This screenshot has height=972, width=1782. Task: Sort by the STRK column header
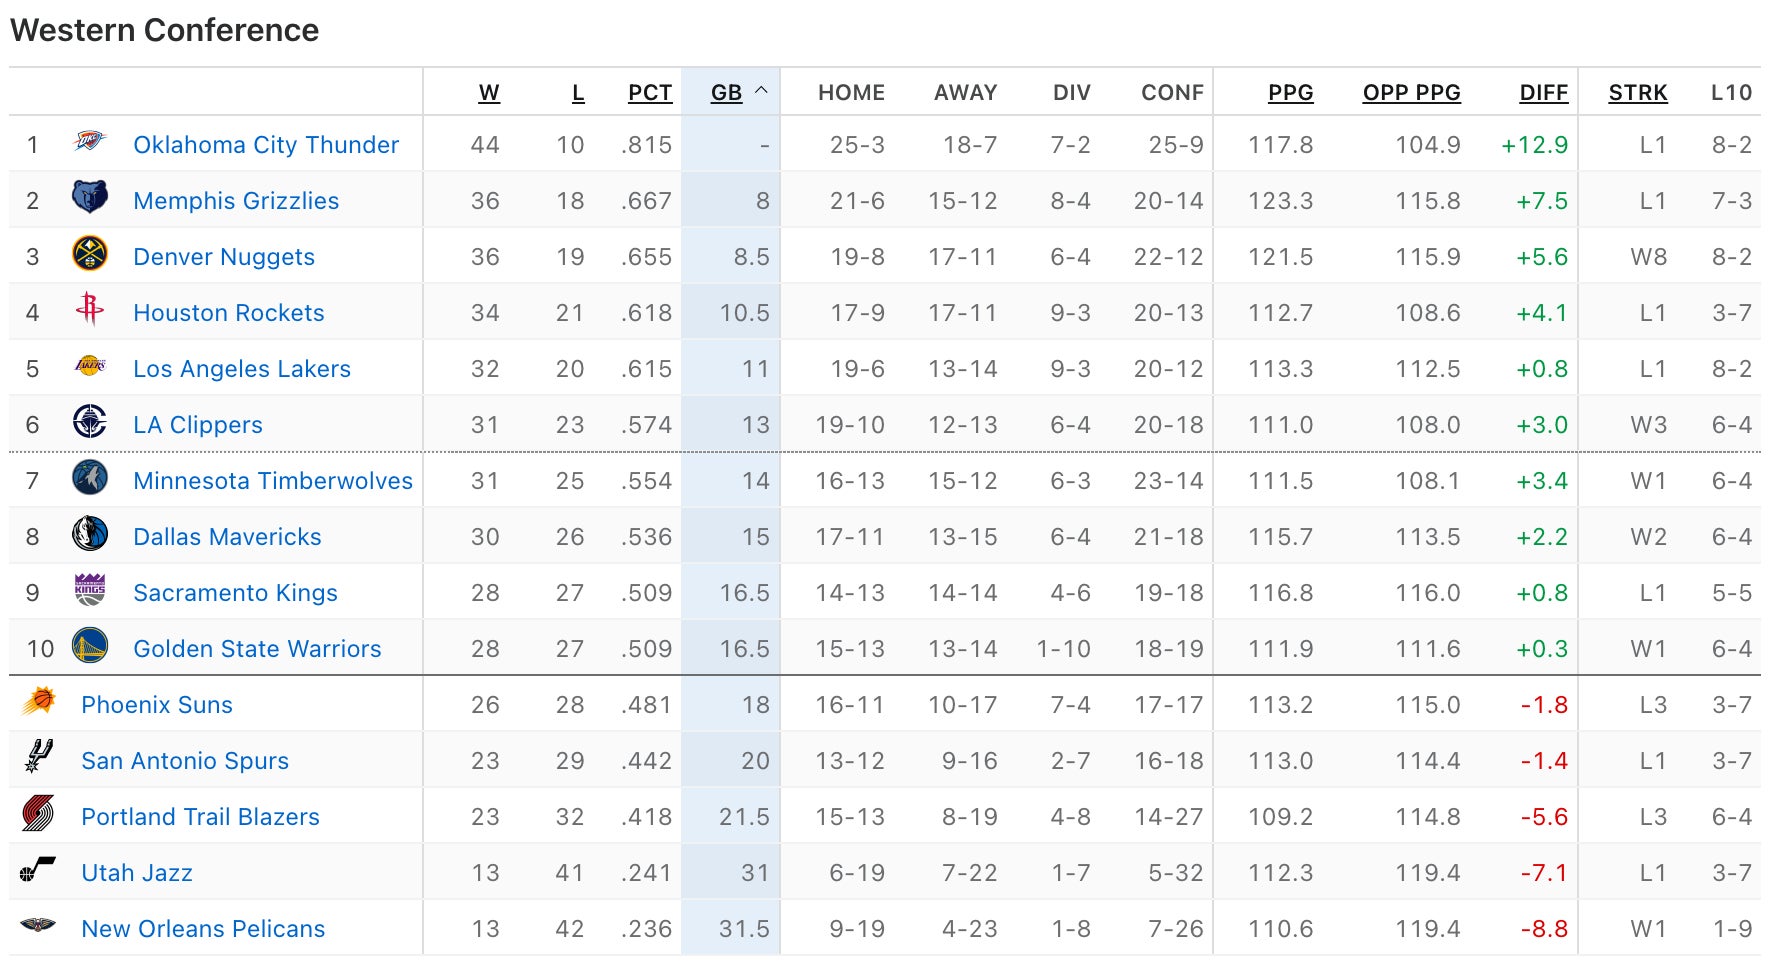pyautogui.click(x=1637, y=93)
